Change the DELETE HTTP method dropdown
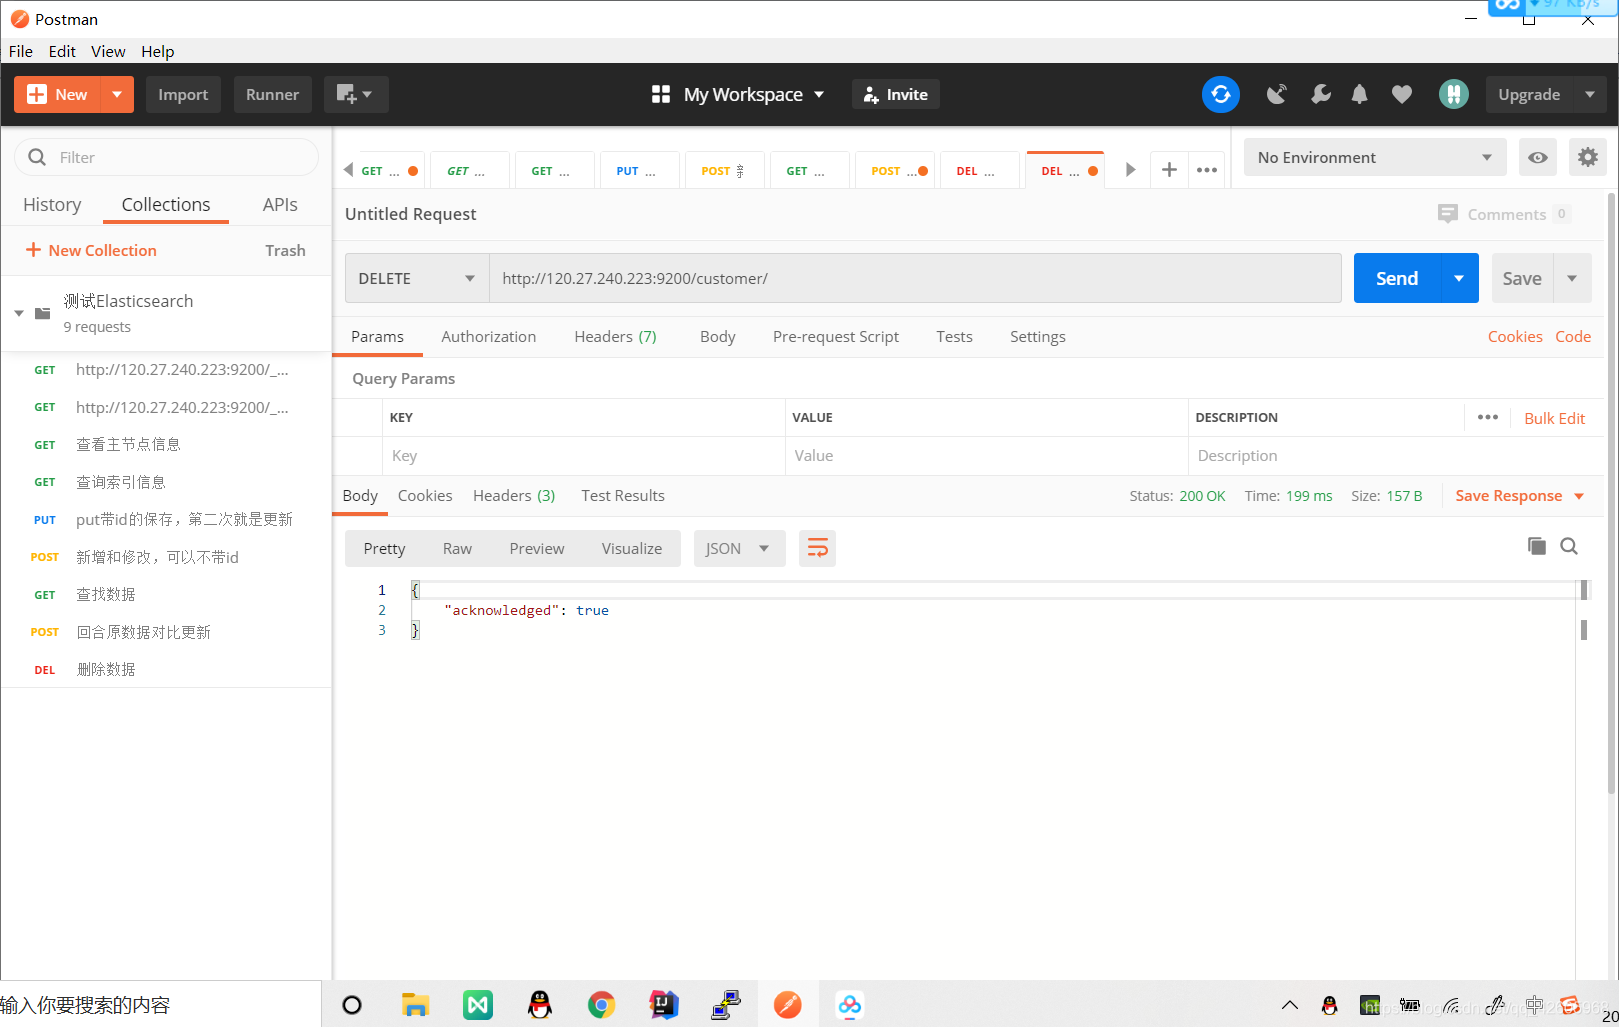Screen dimensions: 1619x1027 tap(417, 278)
